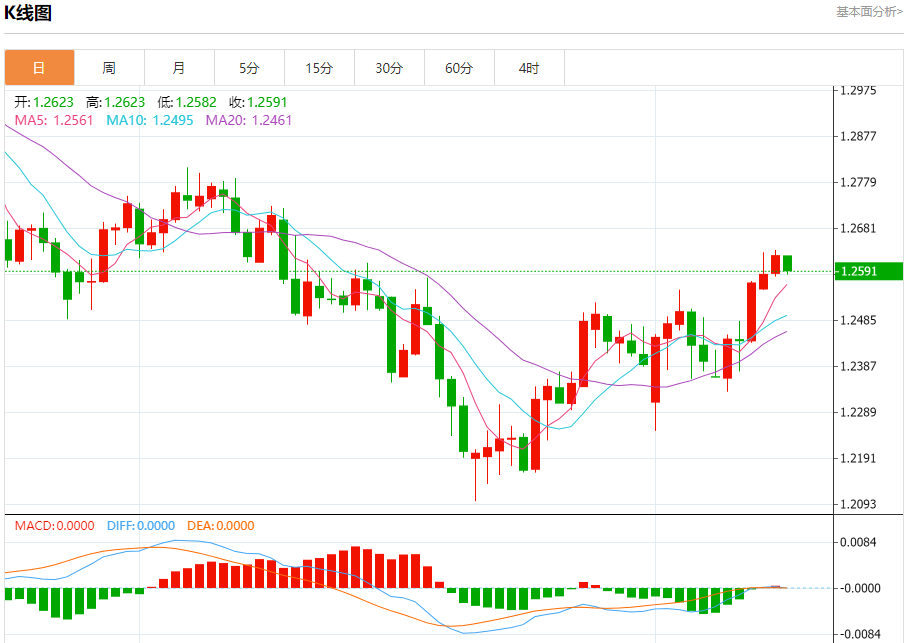Click the MA5 indicator label

(54, 120)
